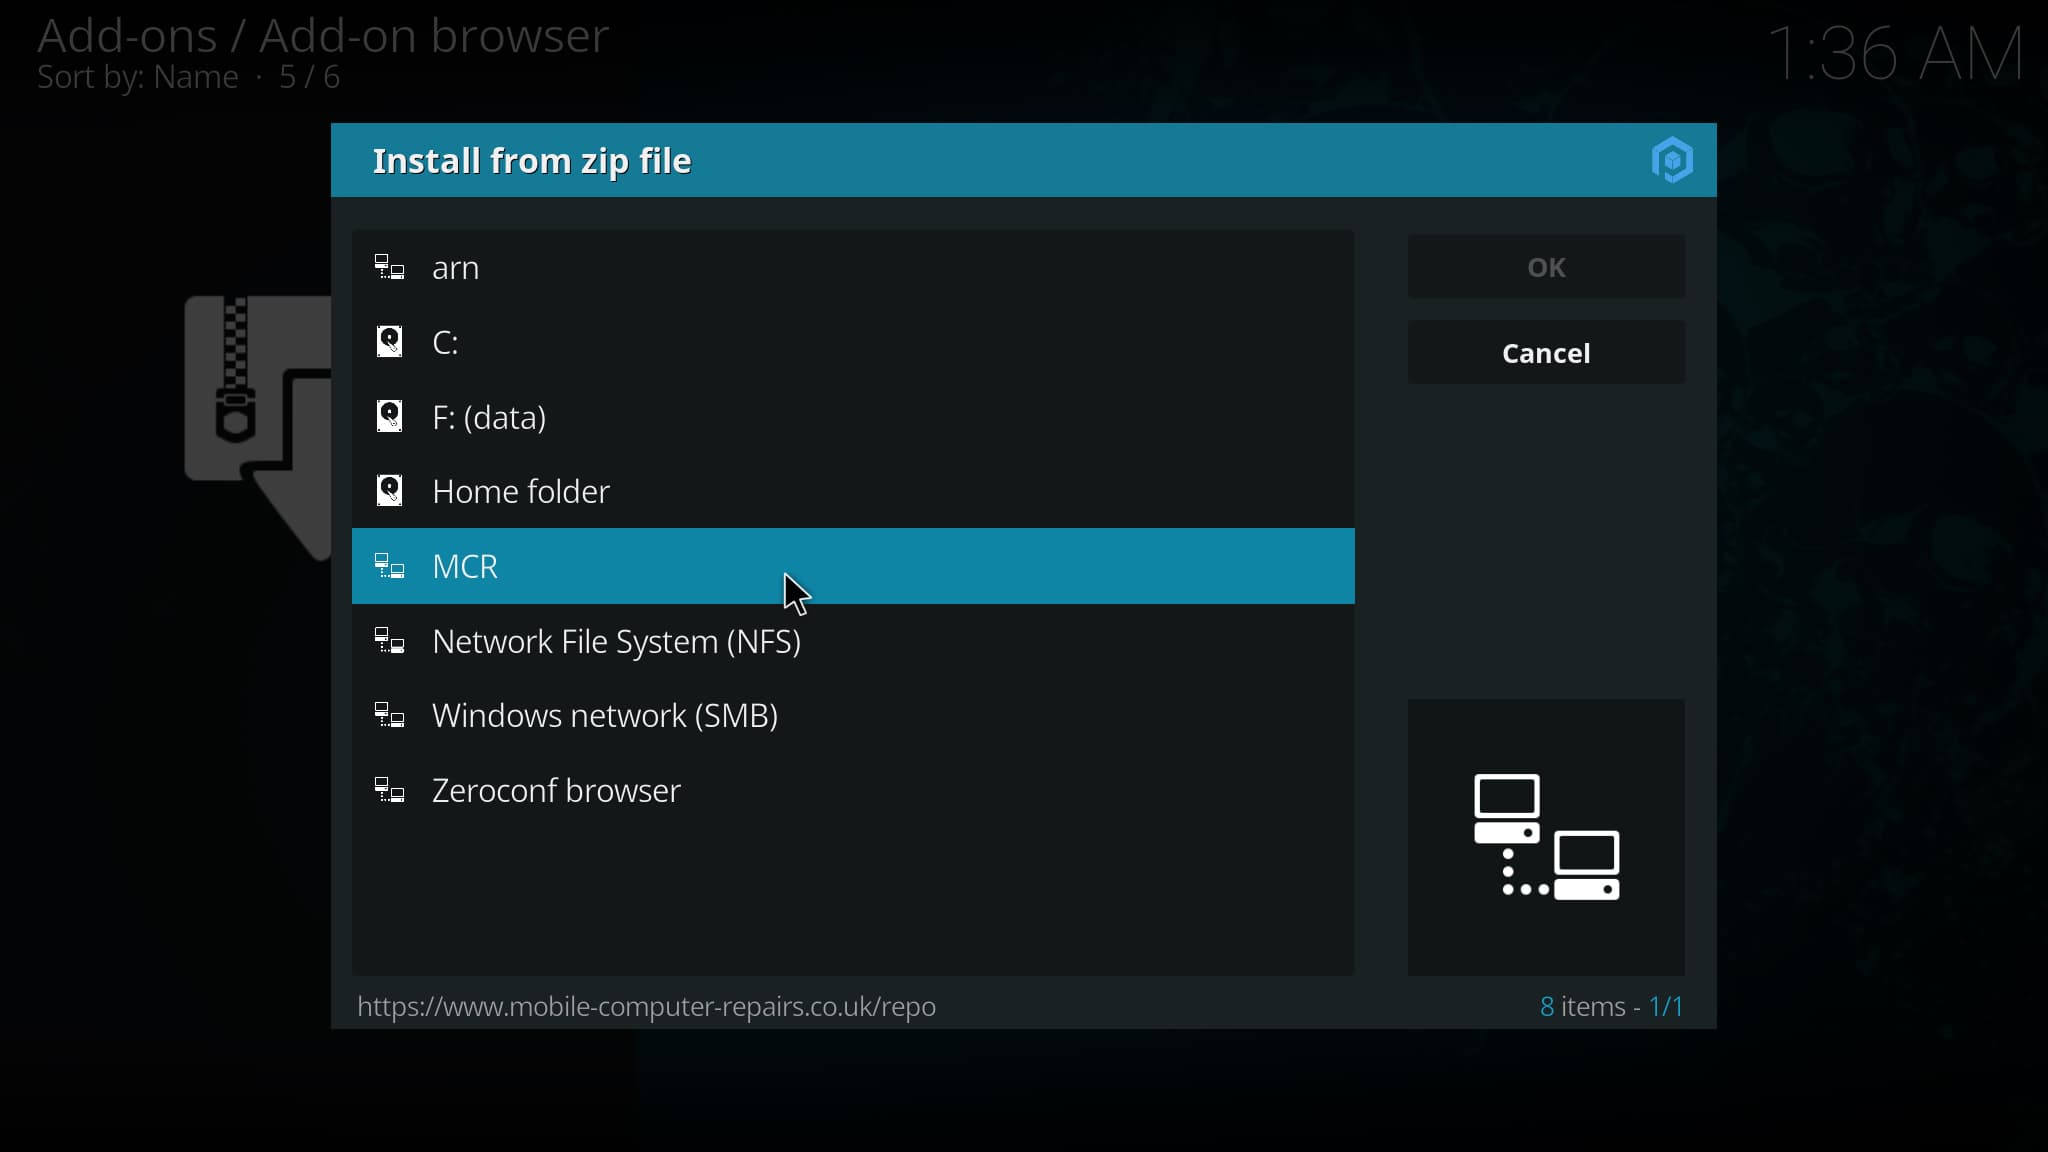The width and height of the screenshot is (2048, 1152).
Task: Click the Sort by: Name label
Action: point(138,77)
